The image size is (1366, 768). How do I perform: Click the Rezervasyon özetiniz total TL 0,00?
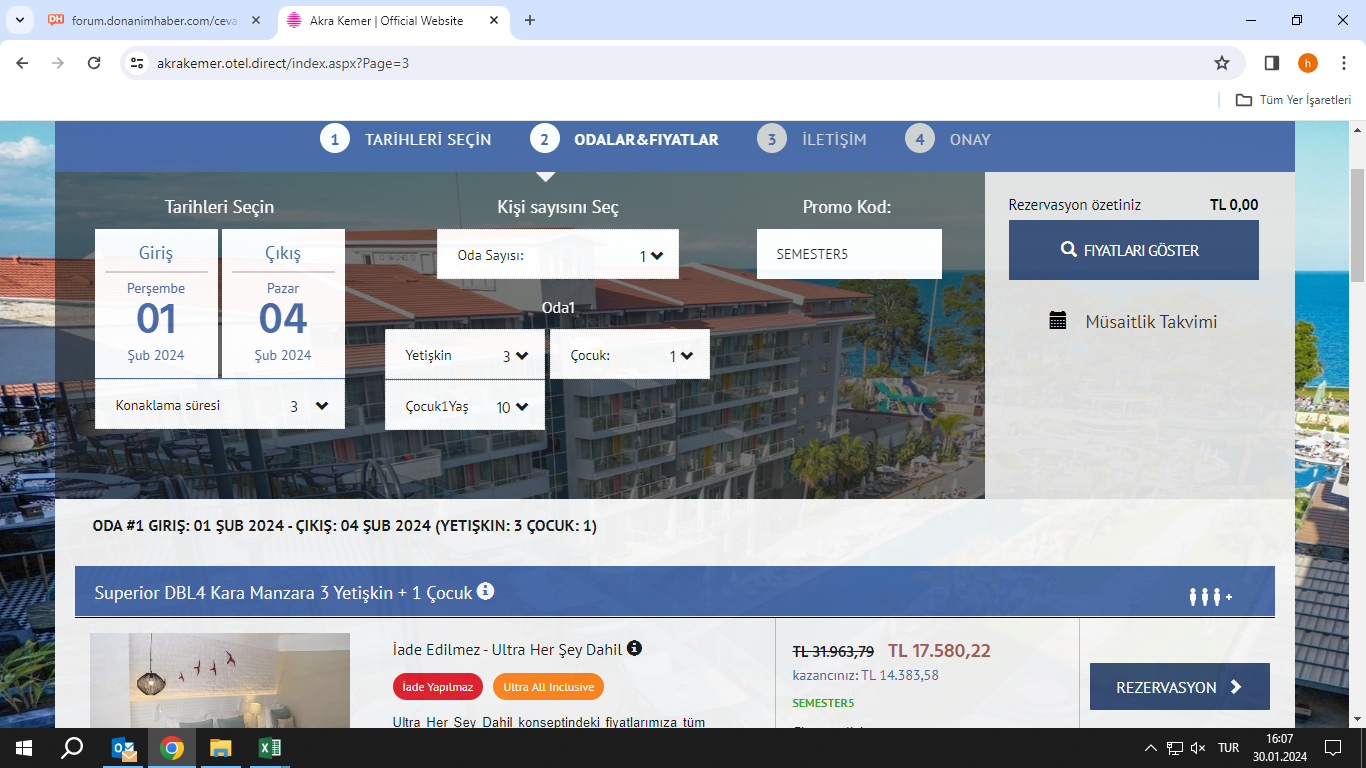tap(1234, 205)
